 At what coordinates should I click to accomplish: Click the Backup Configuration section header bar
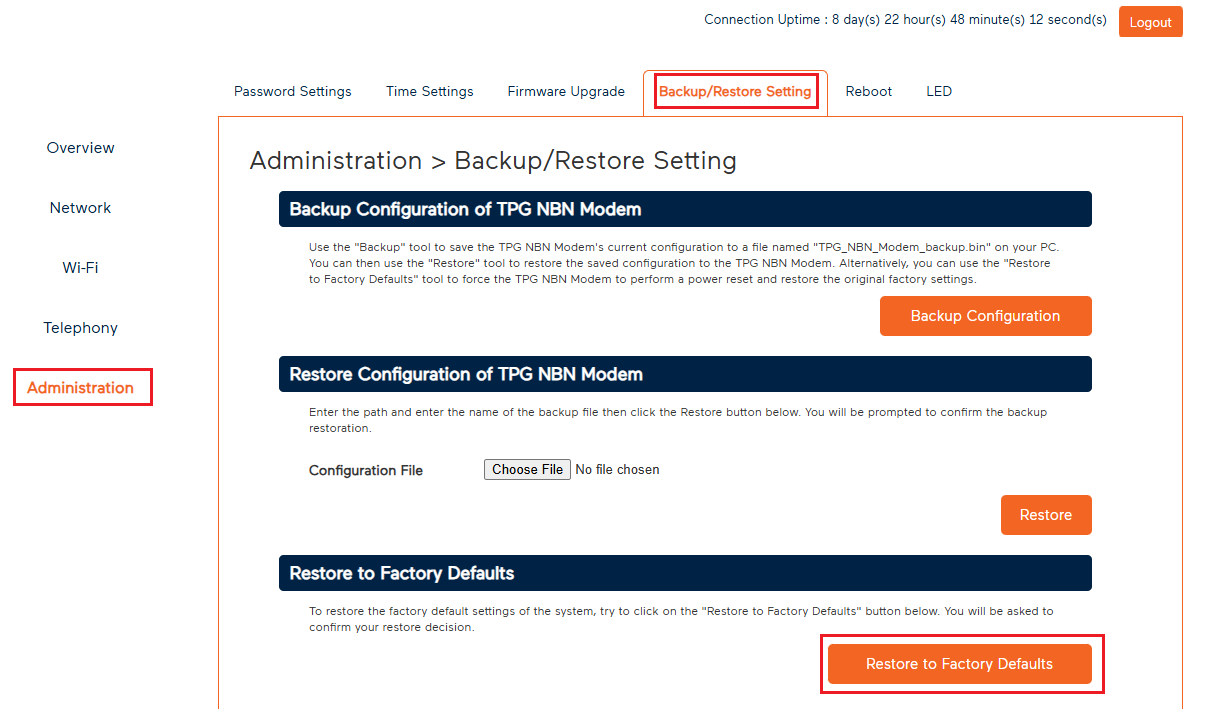click(x=684, y=209)
